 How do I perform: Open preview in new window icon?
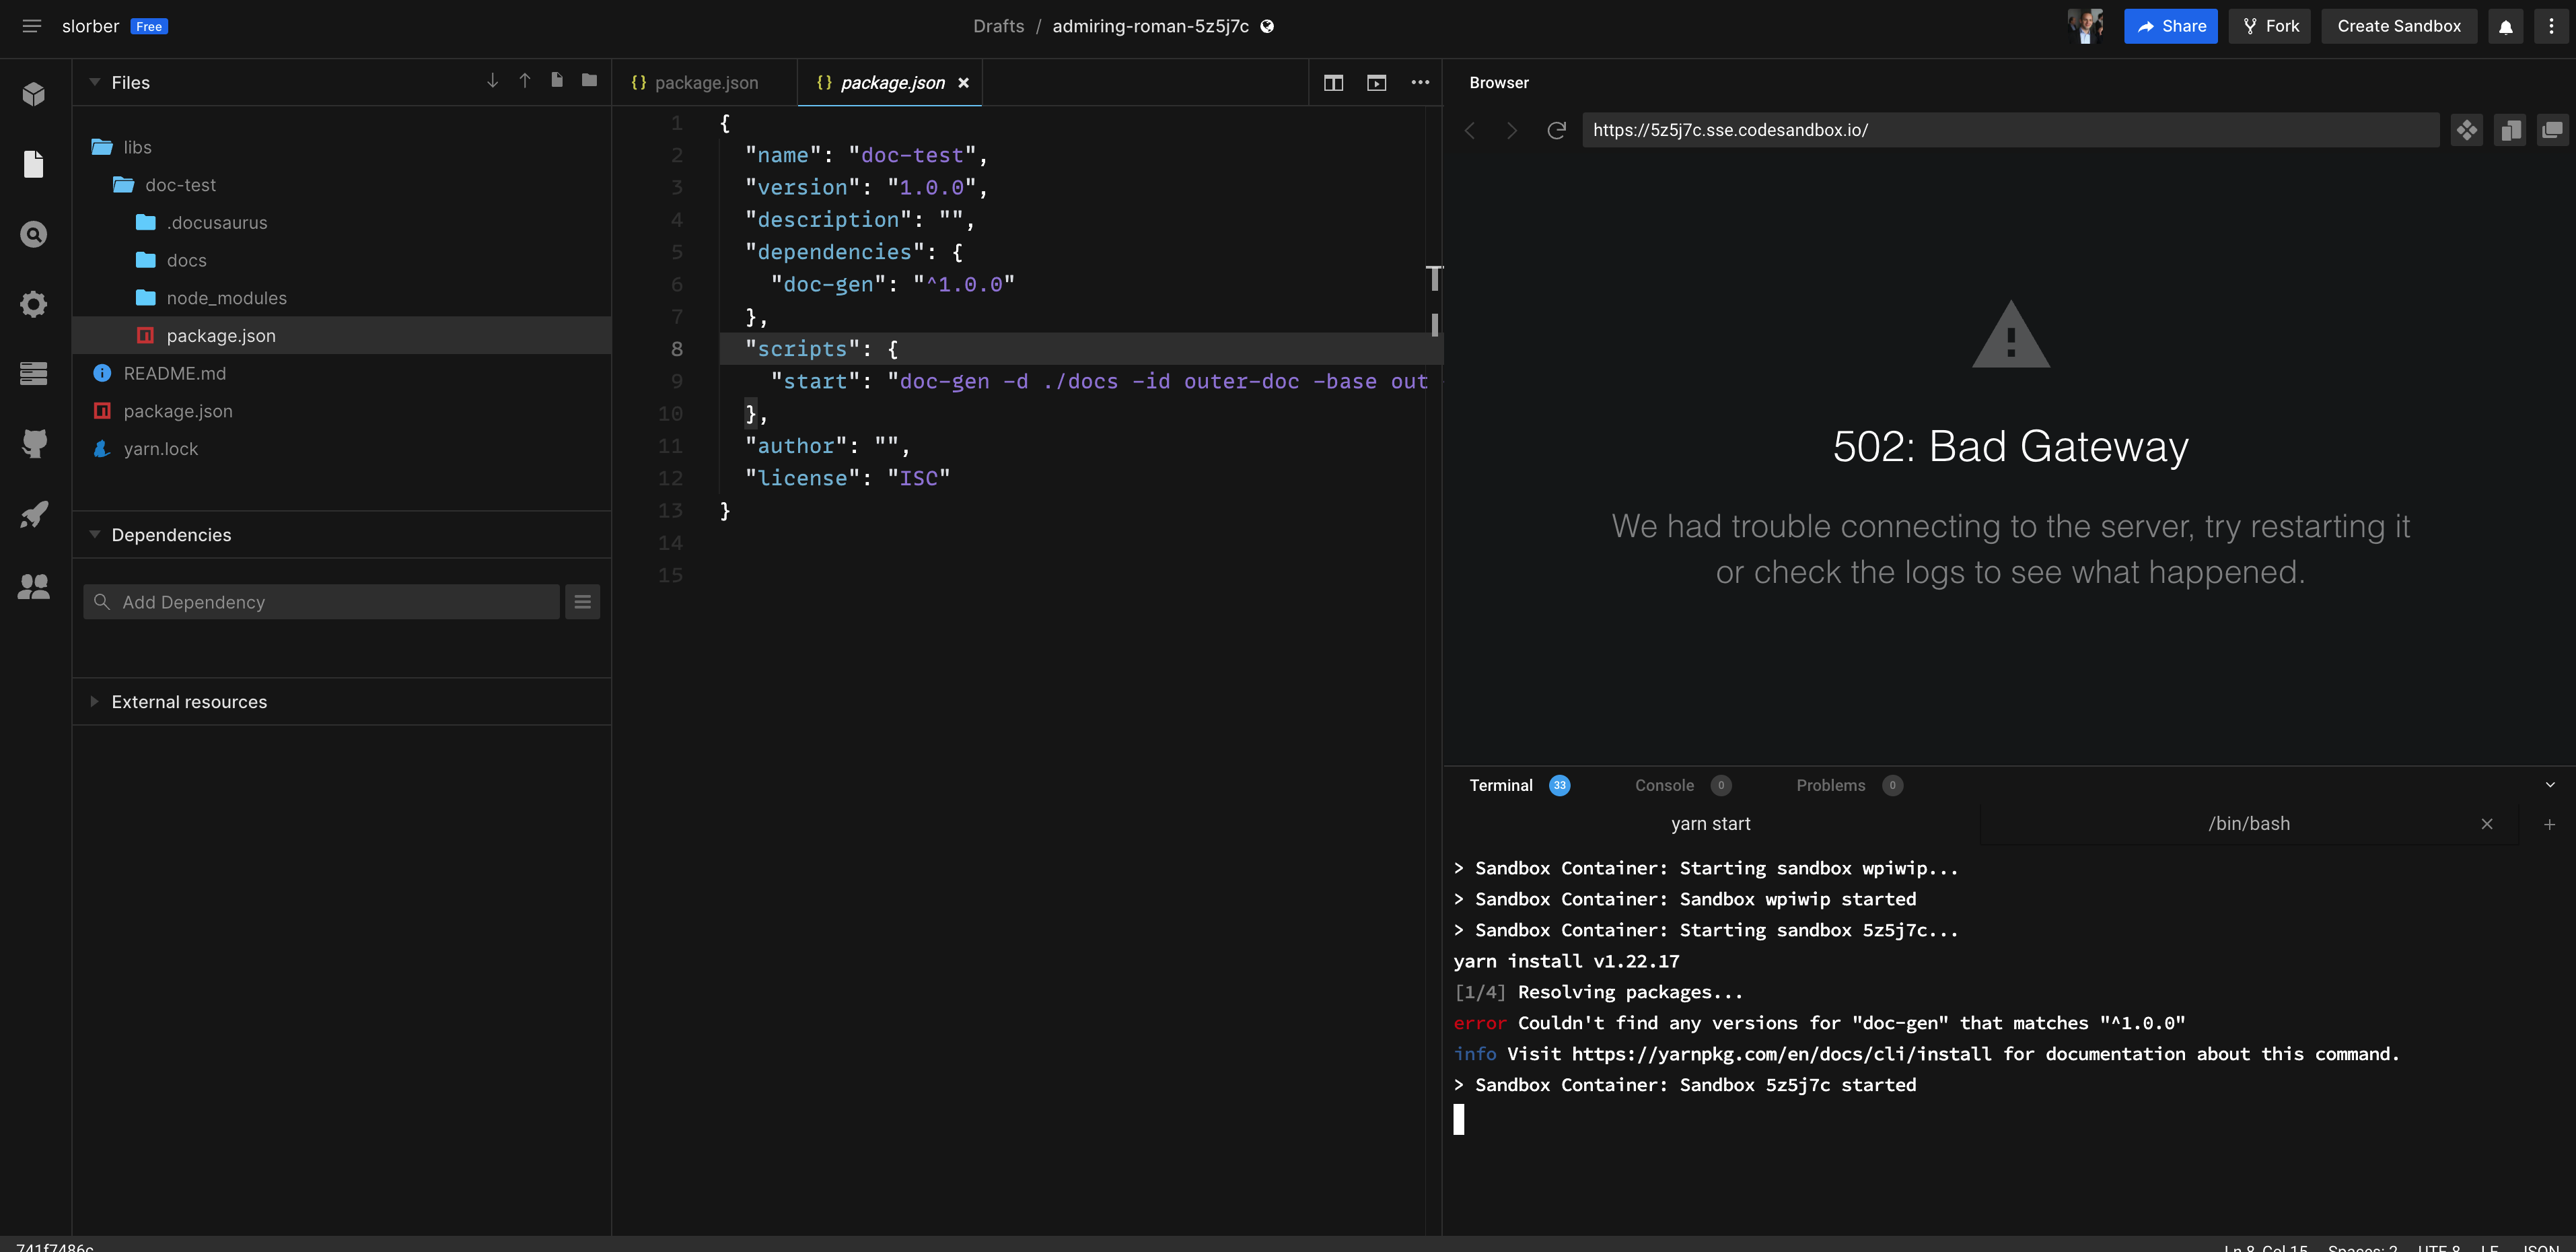[2553, 130]
